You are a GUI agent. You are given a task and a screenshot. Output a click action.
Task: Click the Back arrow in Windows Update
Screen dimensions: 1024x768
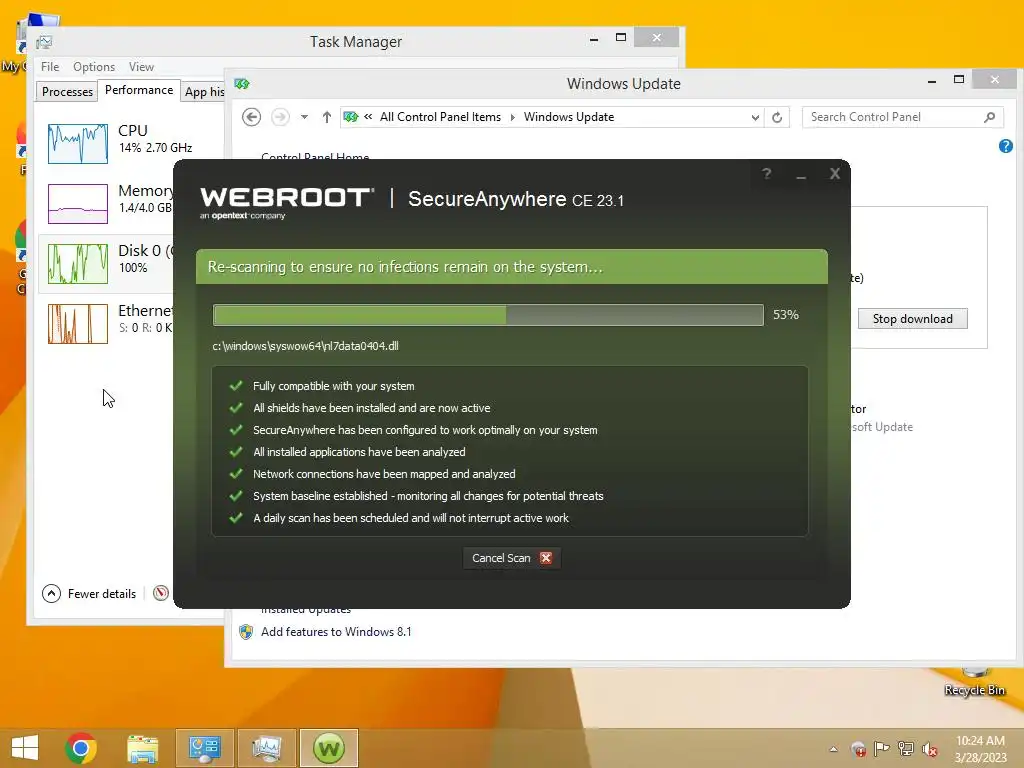coord(251,117)
